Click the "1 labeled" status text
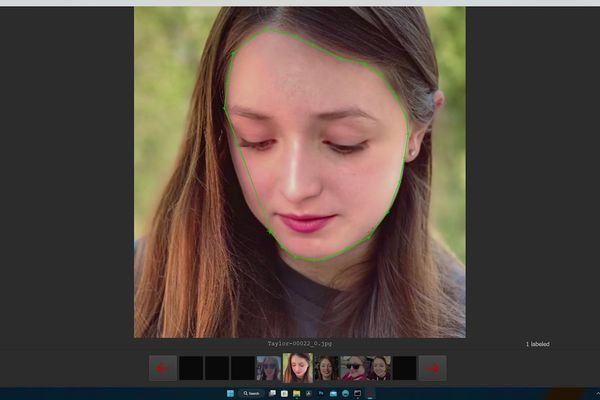The width and height of the screenshot is (600, 400). pyautogui.click(x=537, y=344)
